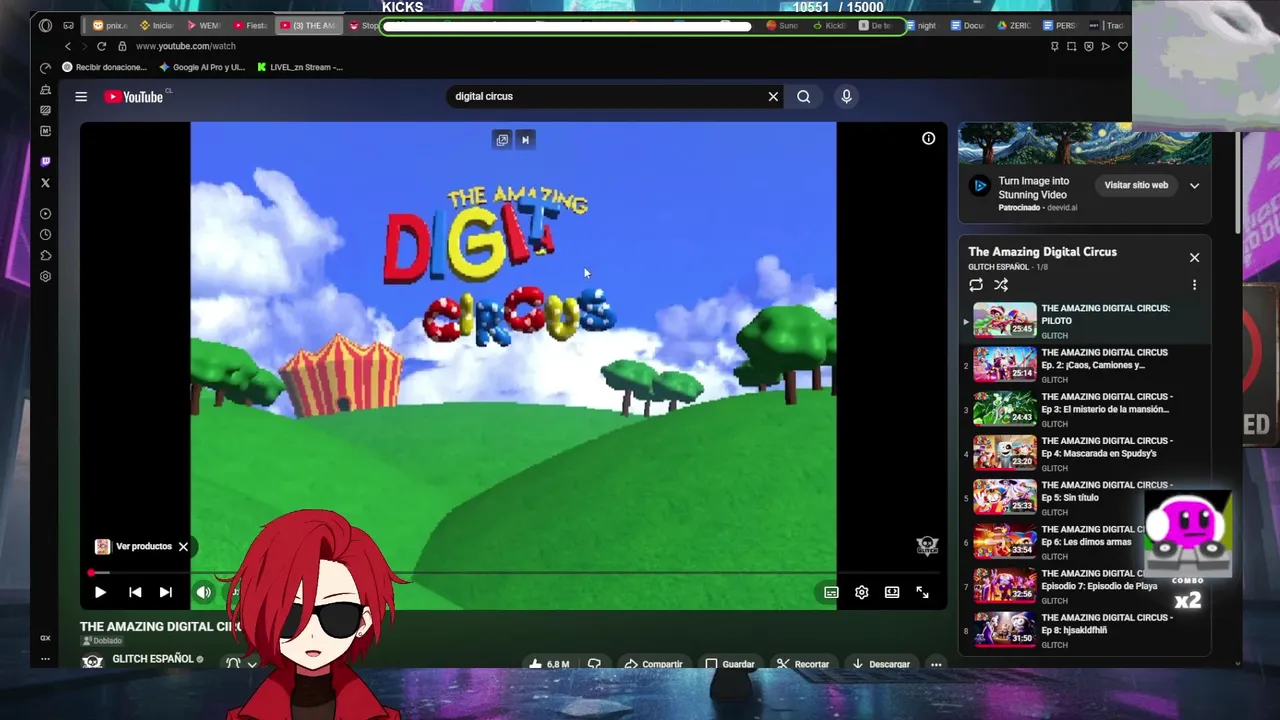
Task: Switch to the 'Docu' Google Docs tab
Action: pyautogui.click(x=968, y=25)
